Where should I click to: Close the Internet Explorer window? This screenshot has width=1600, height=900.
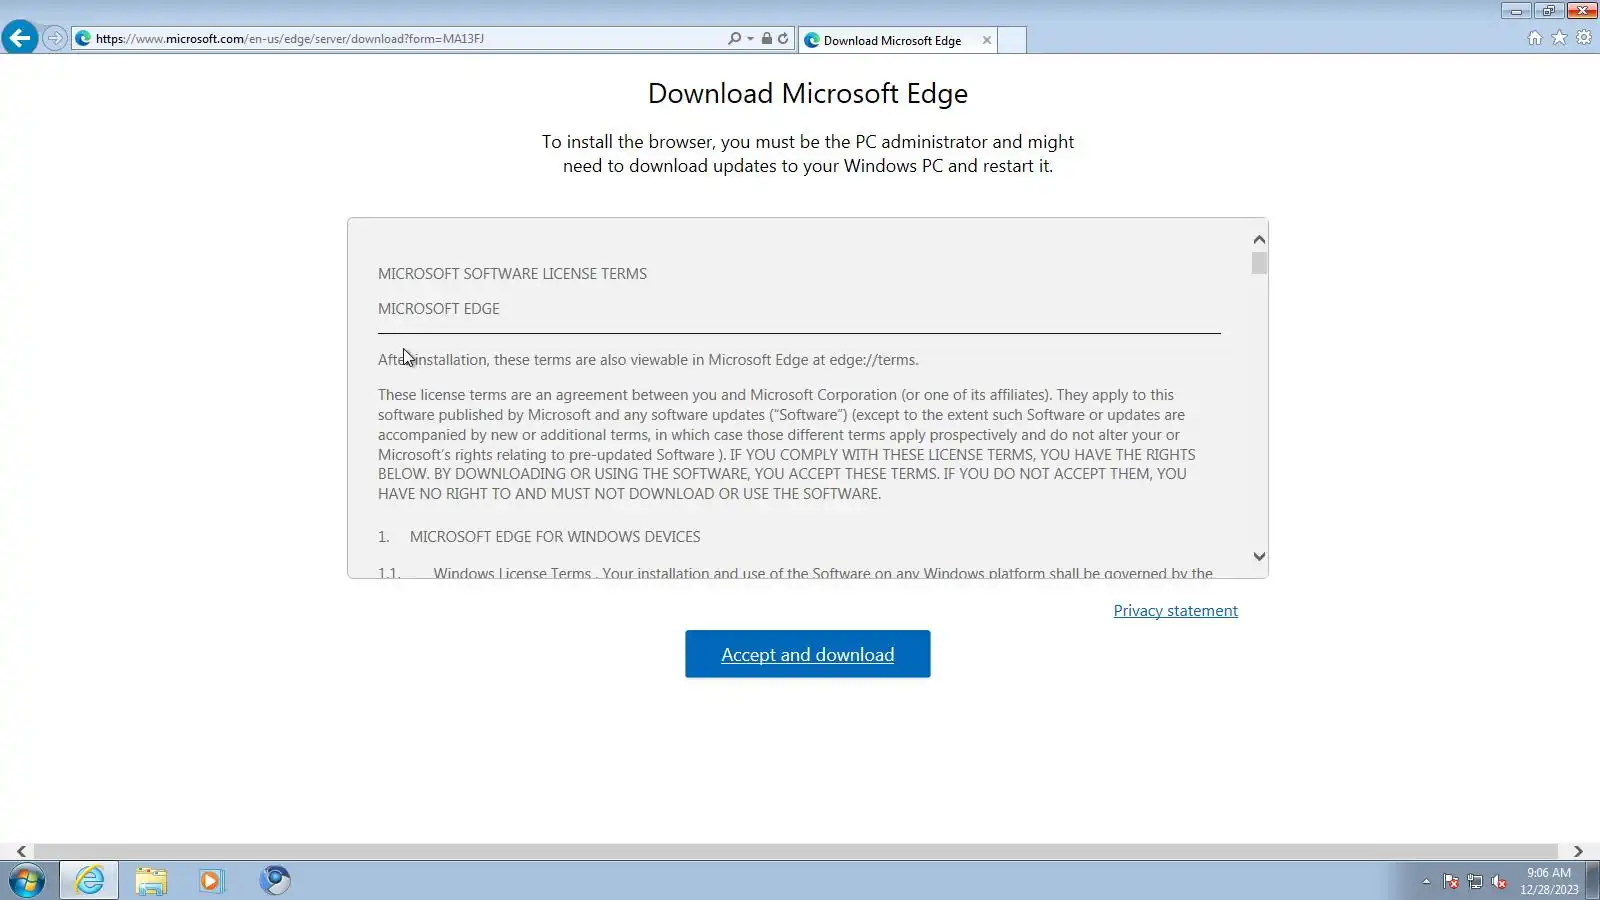click(x=1582, y=11)
